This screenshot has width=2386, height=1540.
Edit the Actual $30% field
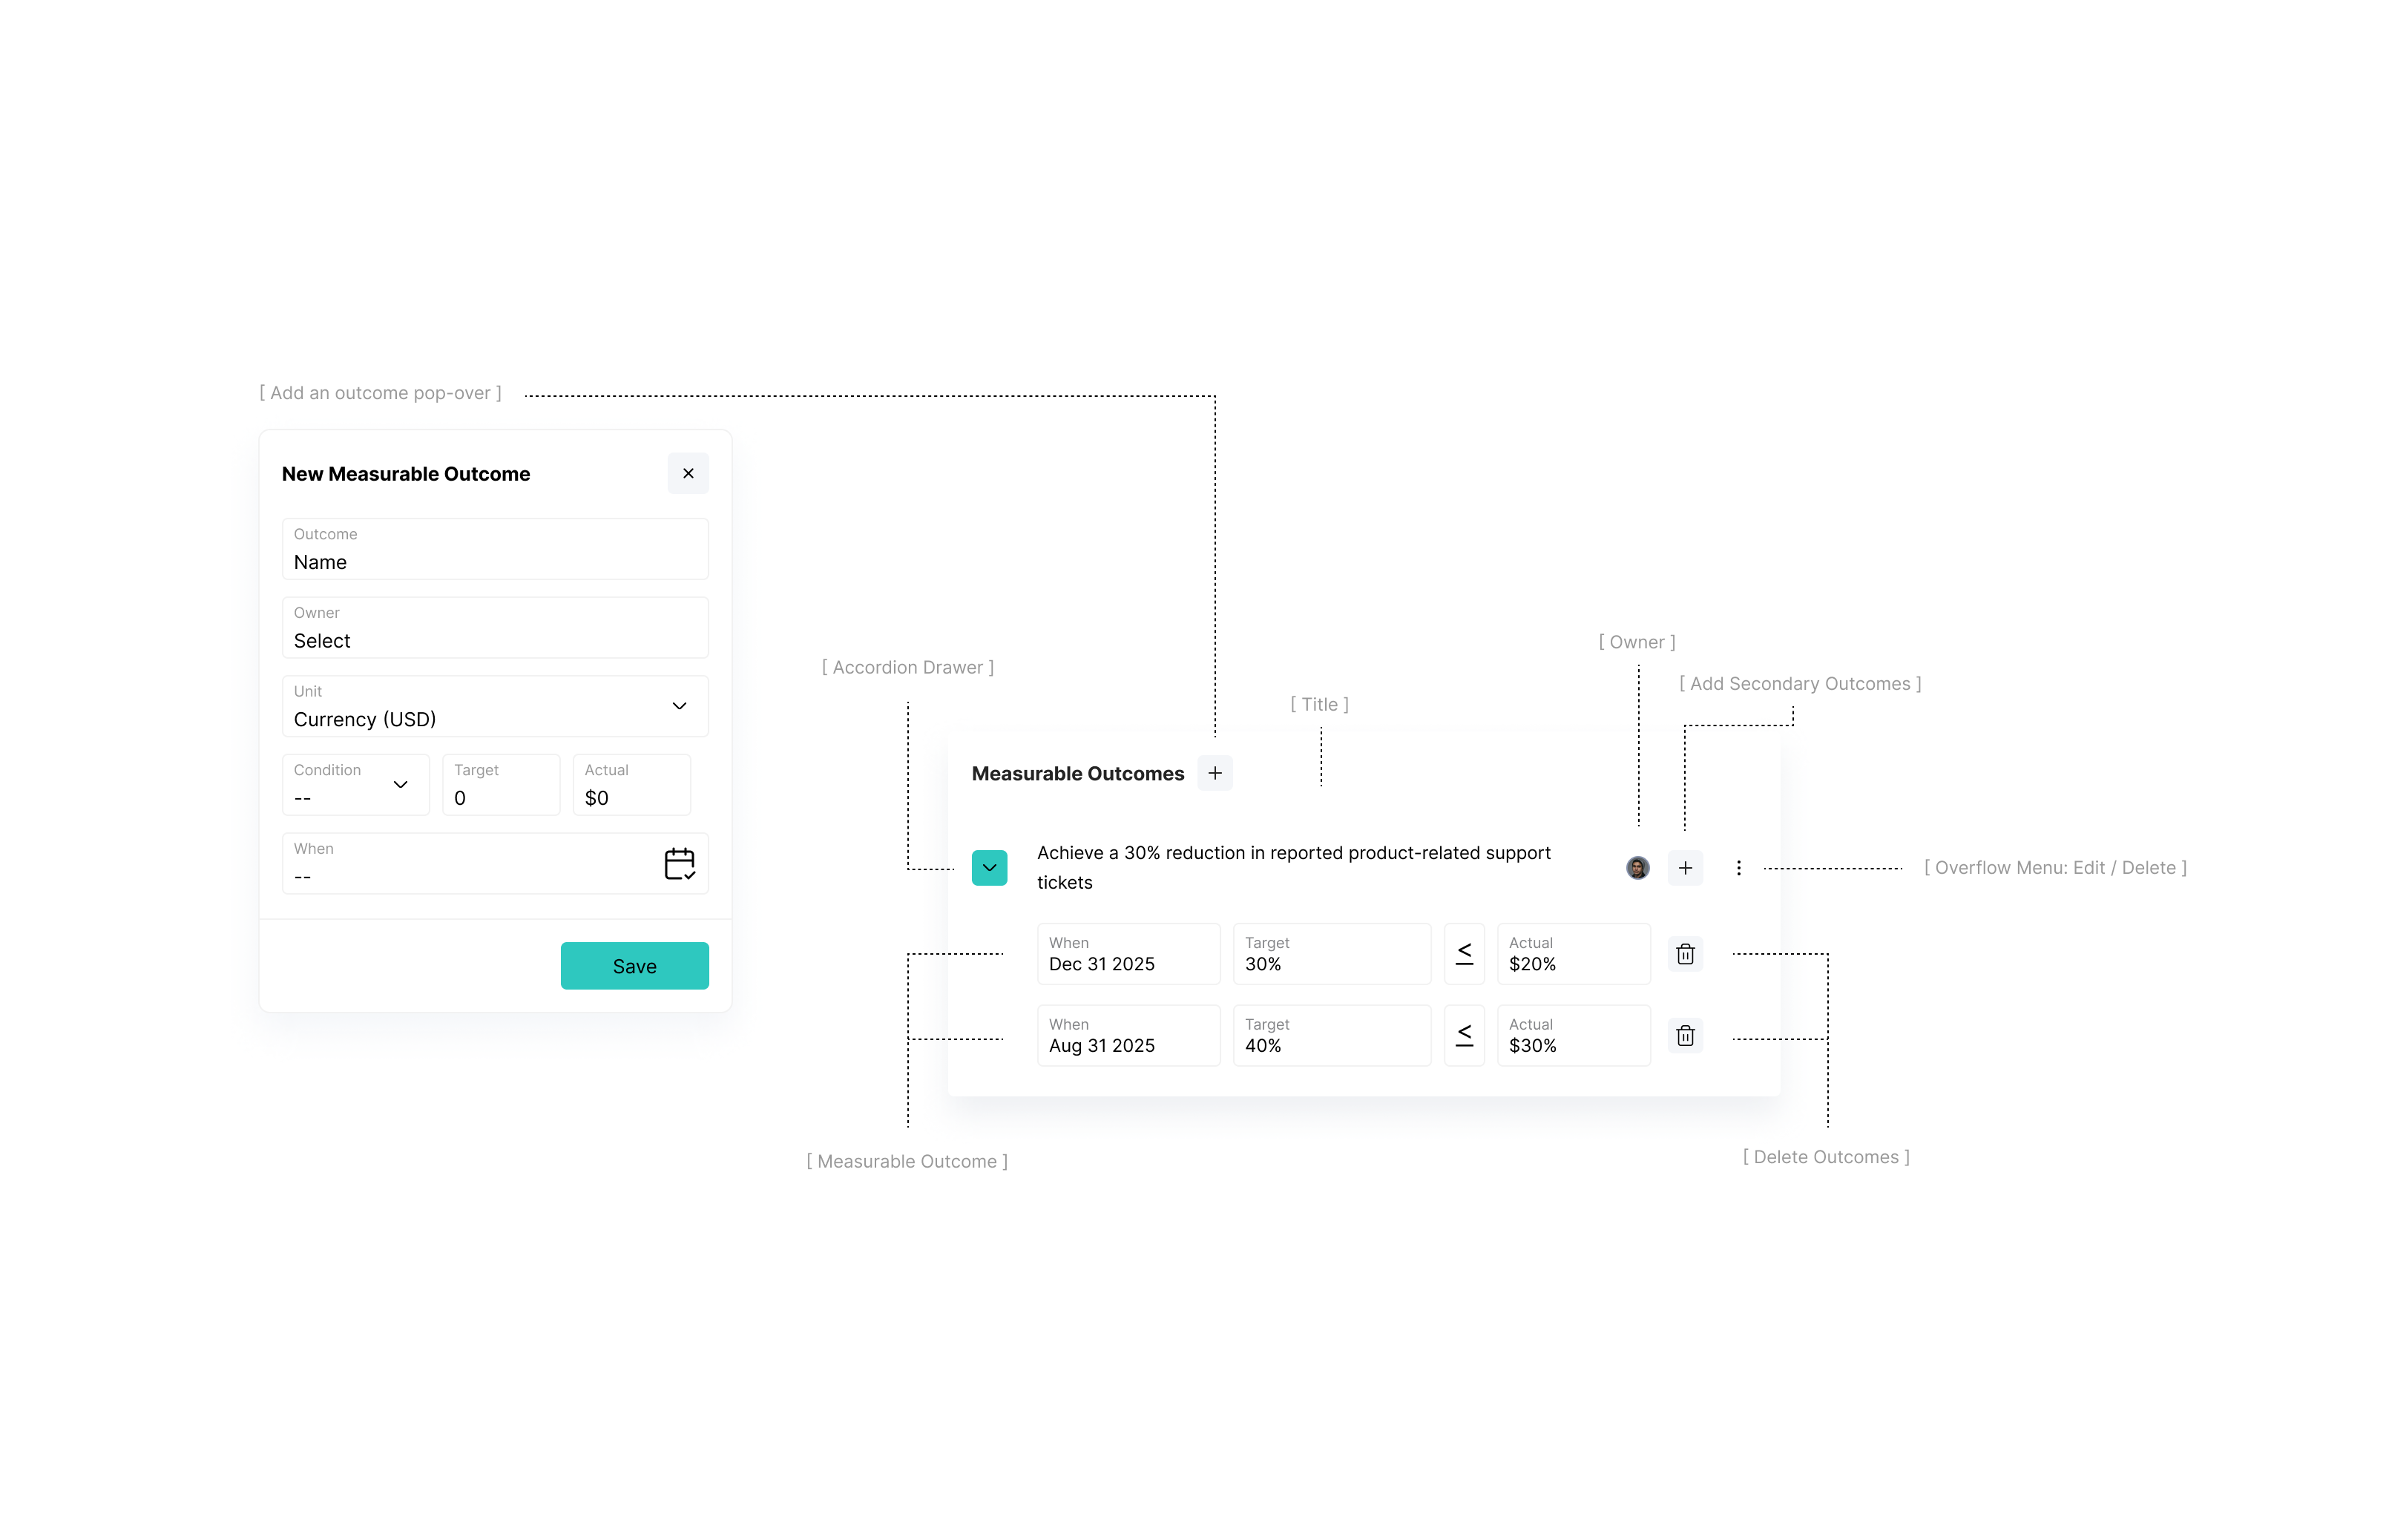[x=1572, y=1036]
